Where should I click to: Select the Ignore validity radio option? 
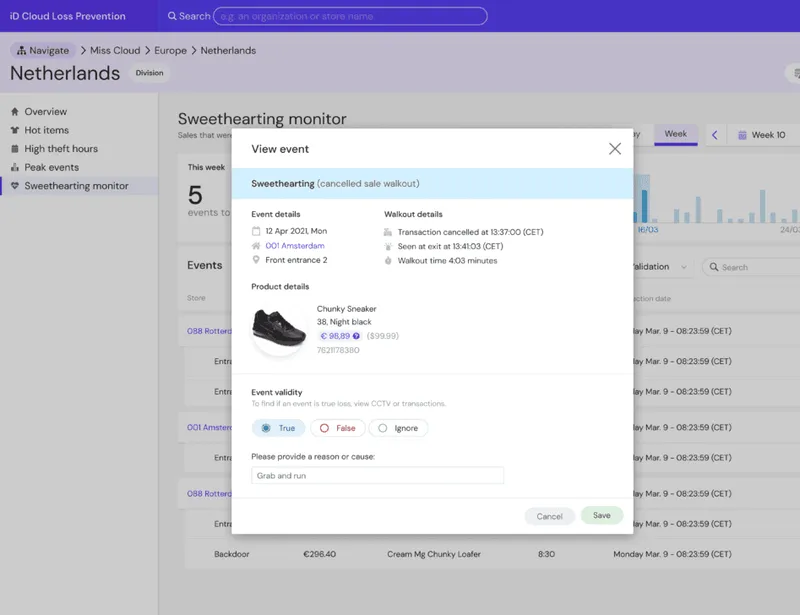pyautogui.click(x=398, y=428)
